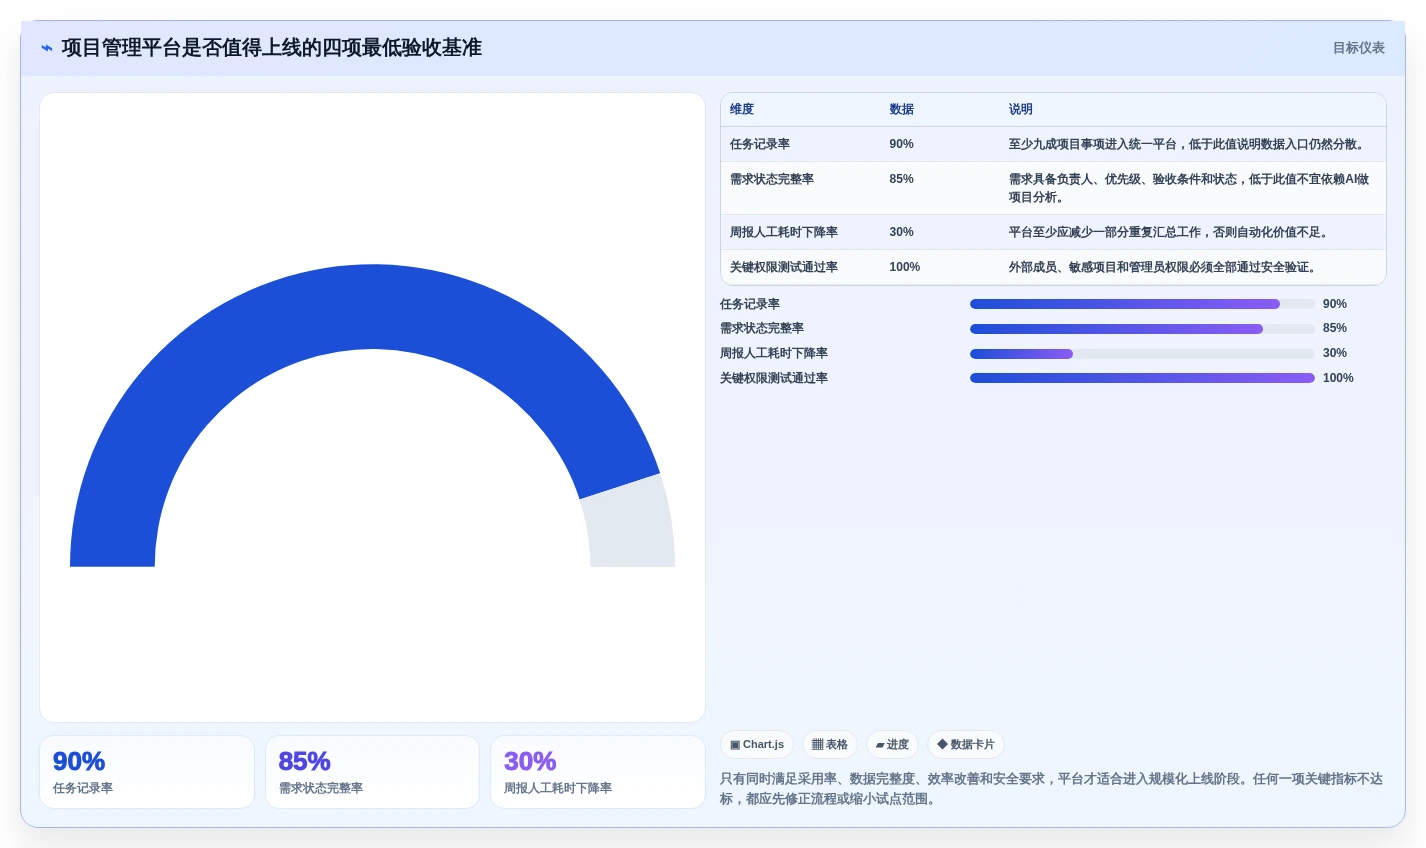Click the lightning icon beside the dashboard title
The height and width of the screenshot is (848, 1426).
pos(47,48)
